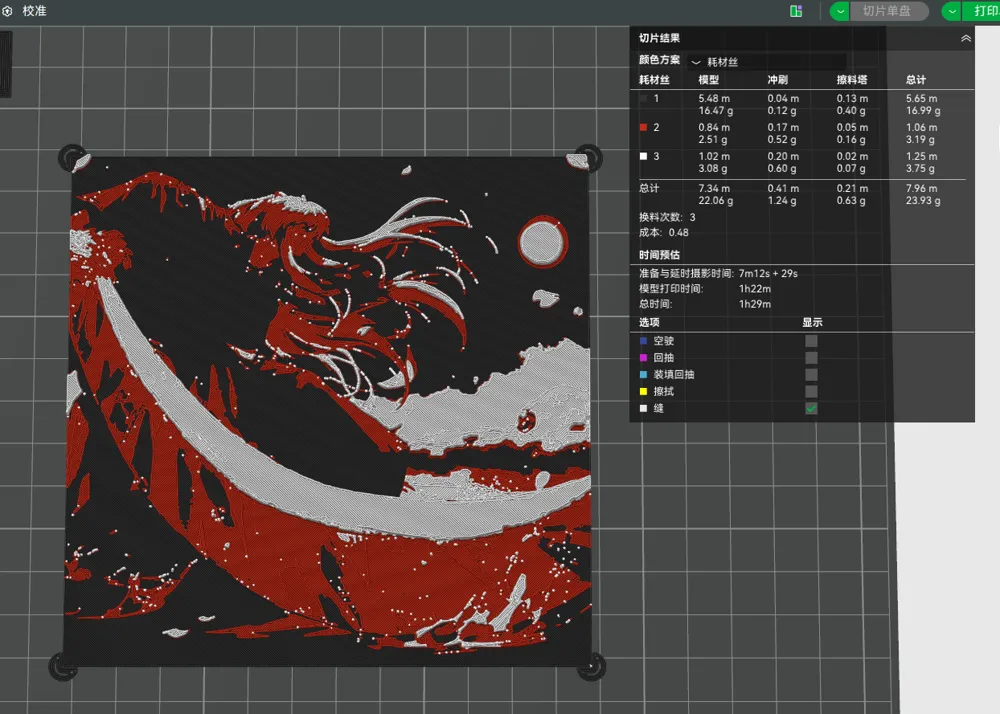Click the 模型 column header
Image resolution: width=1000 pixels, height=714 pixels.
click(709, 80)
